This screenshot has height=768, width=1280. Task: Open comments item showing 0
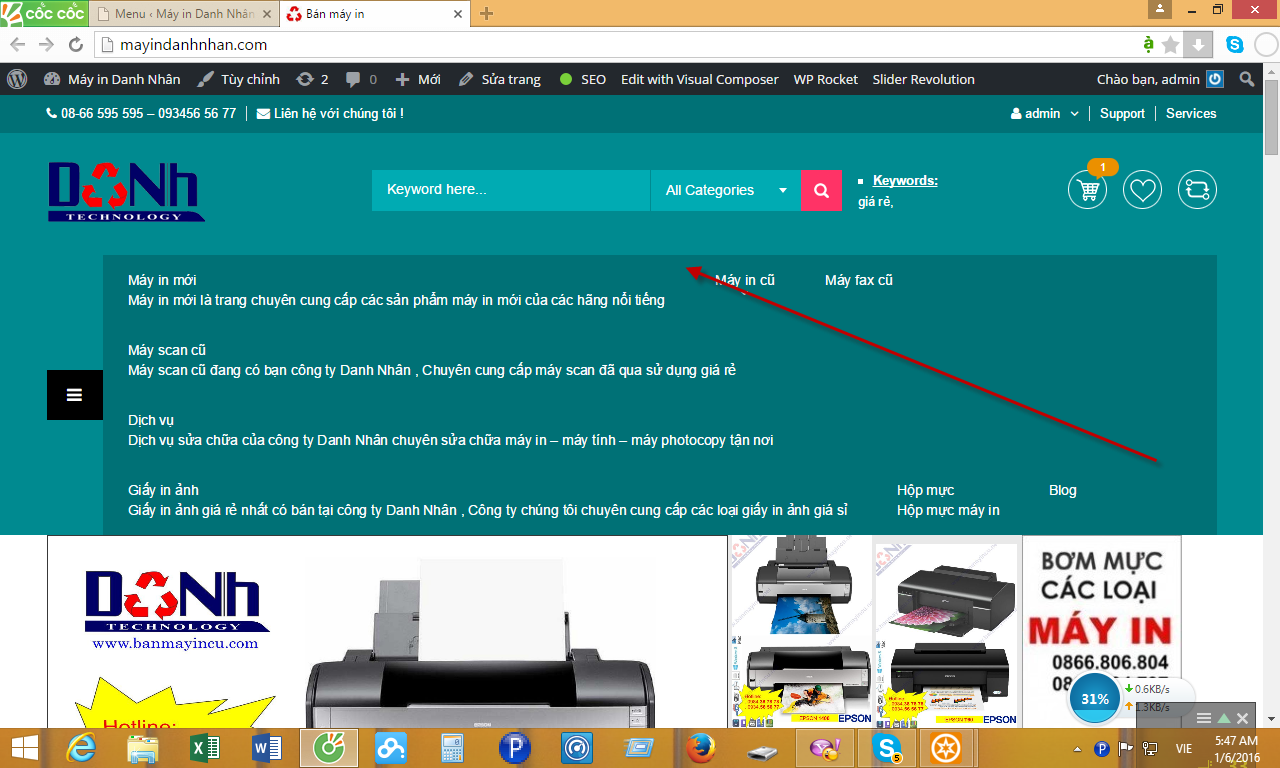[361, 79]
